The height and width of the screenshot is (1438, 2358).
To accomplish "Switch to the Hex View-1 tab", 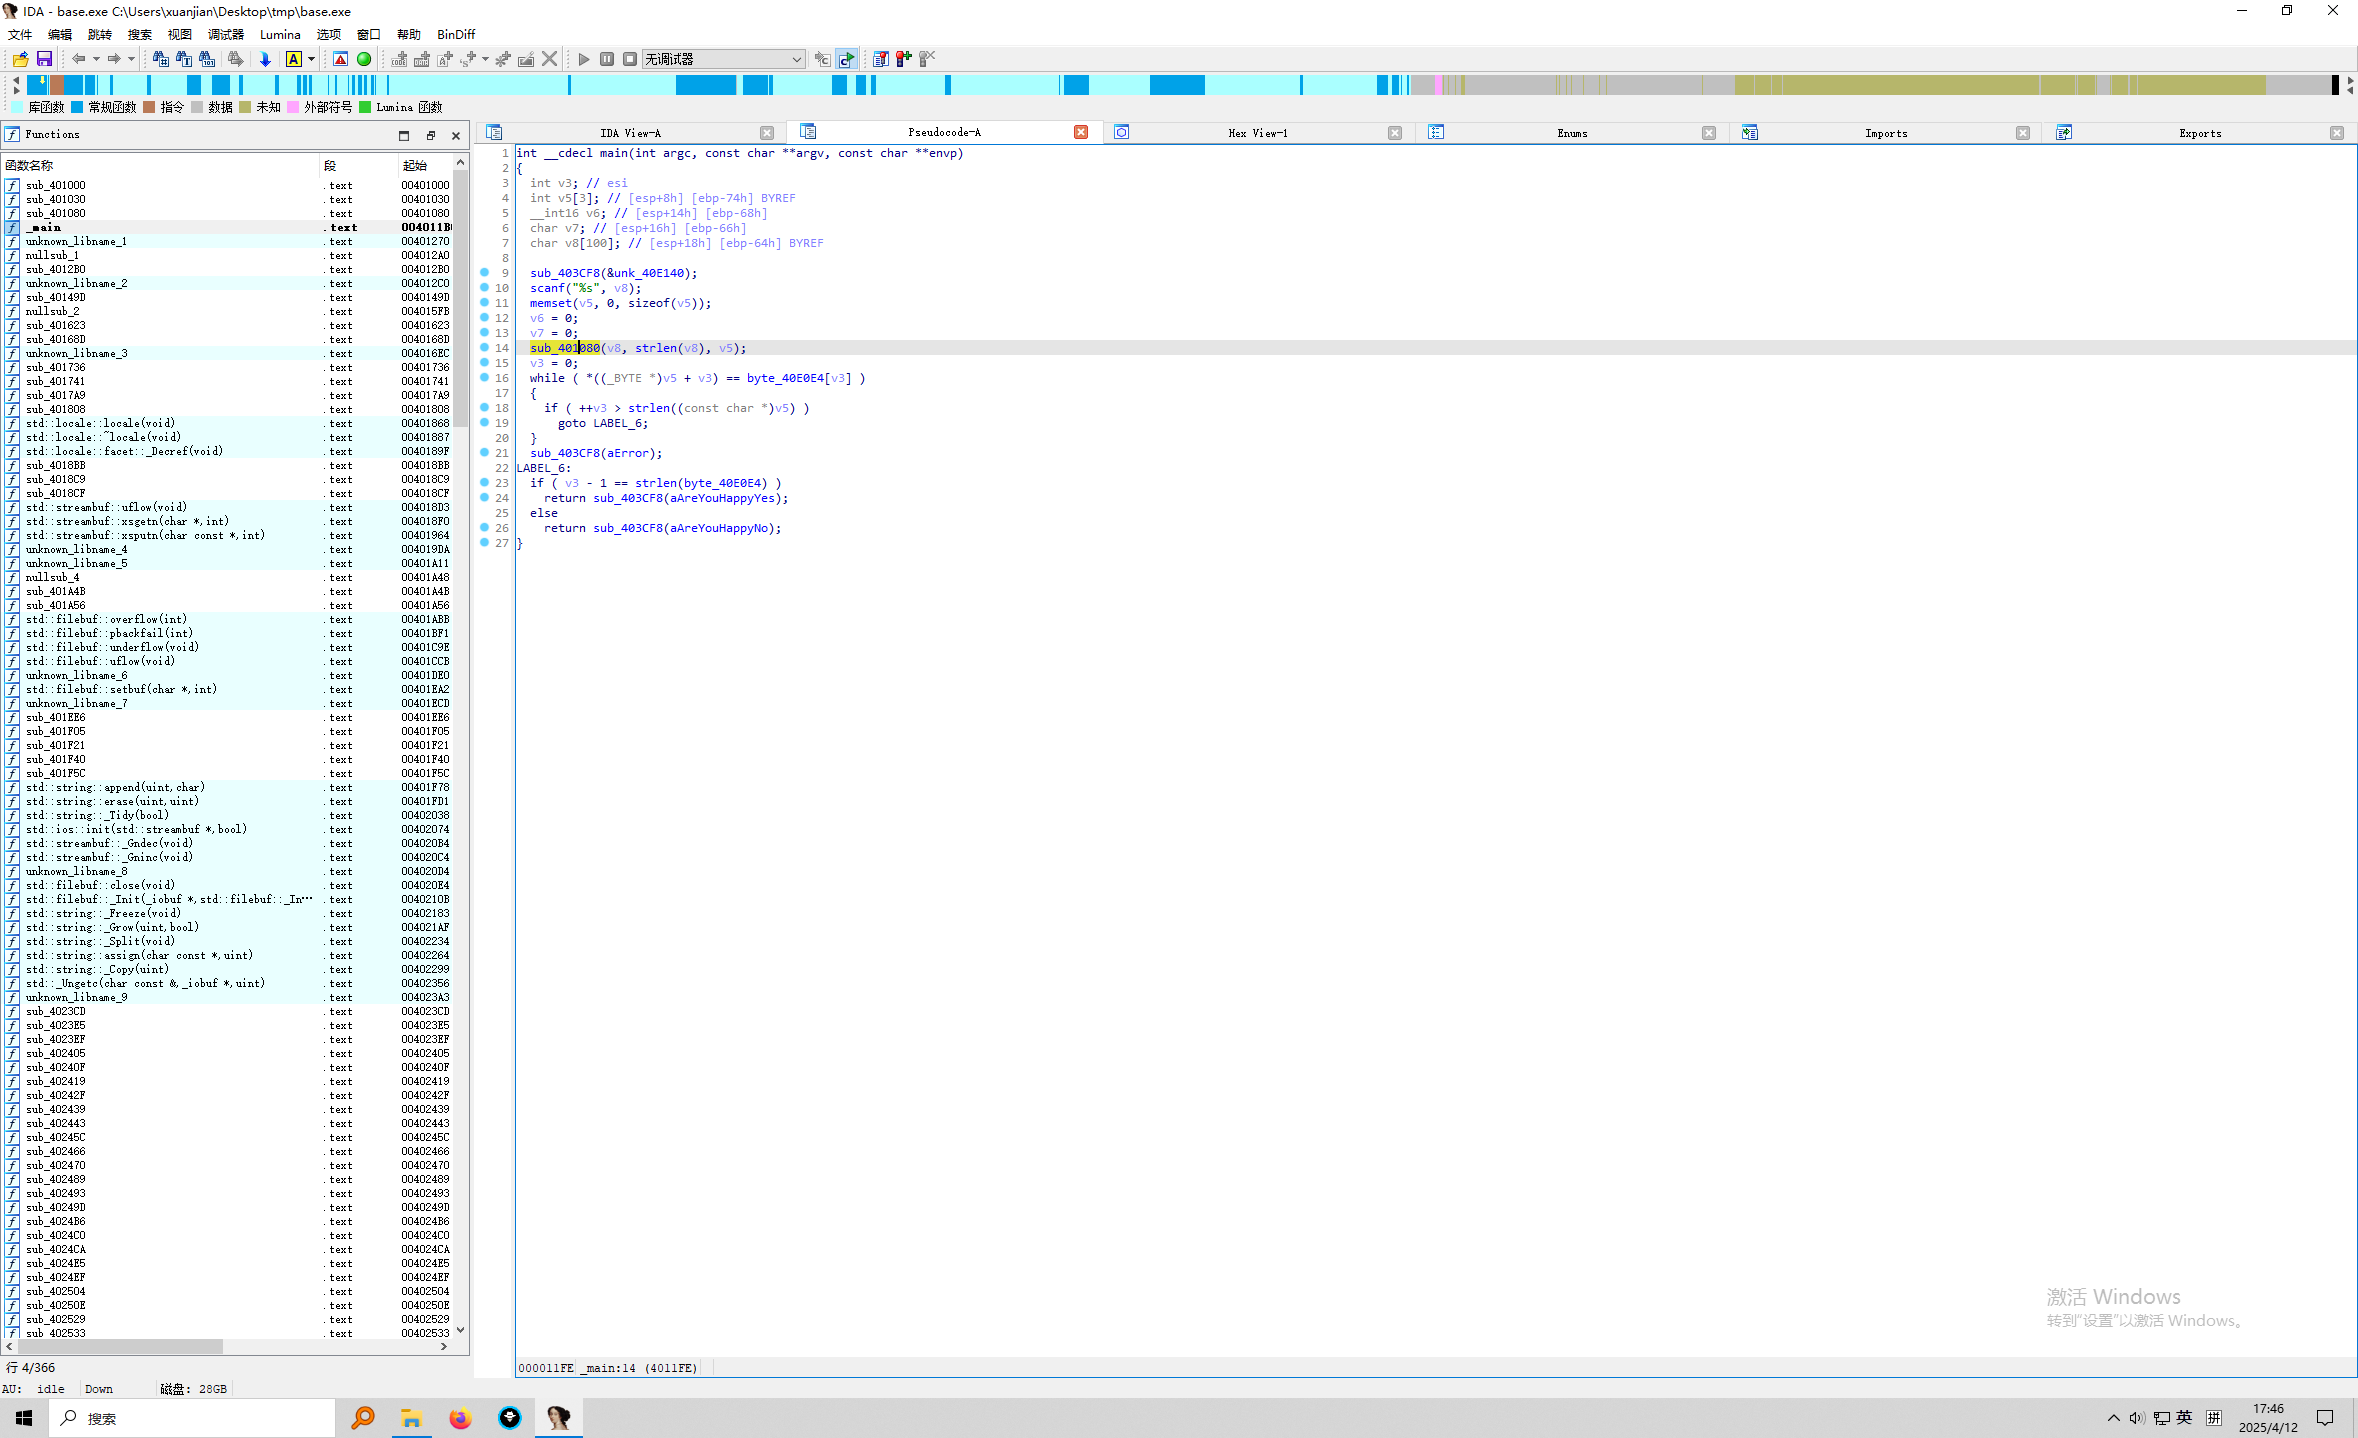I will click(x=1257, y=133).
